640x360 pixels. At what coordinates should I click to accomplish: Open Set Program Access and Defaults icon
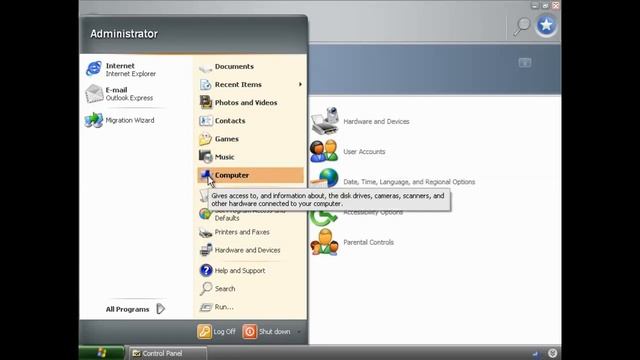205,214
